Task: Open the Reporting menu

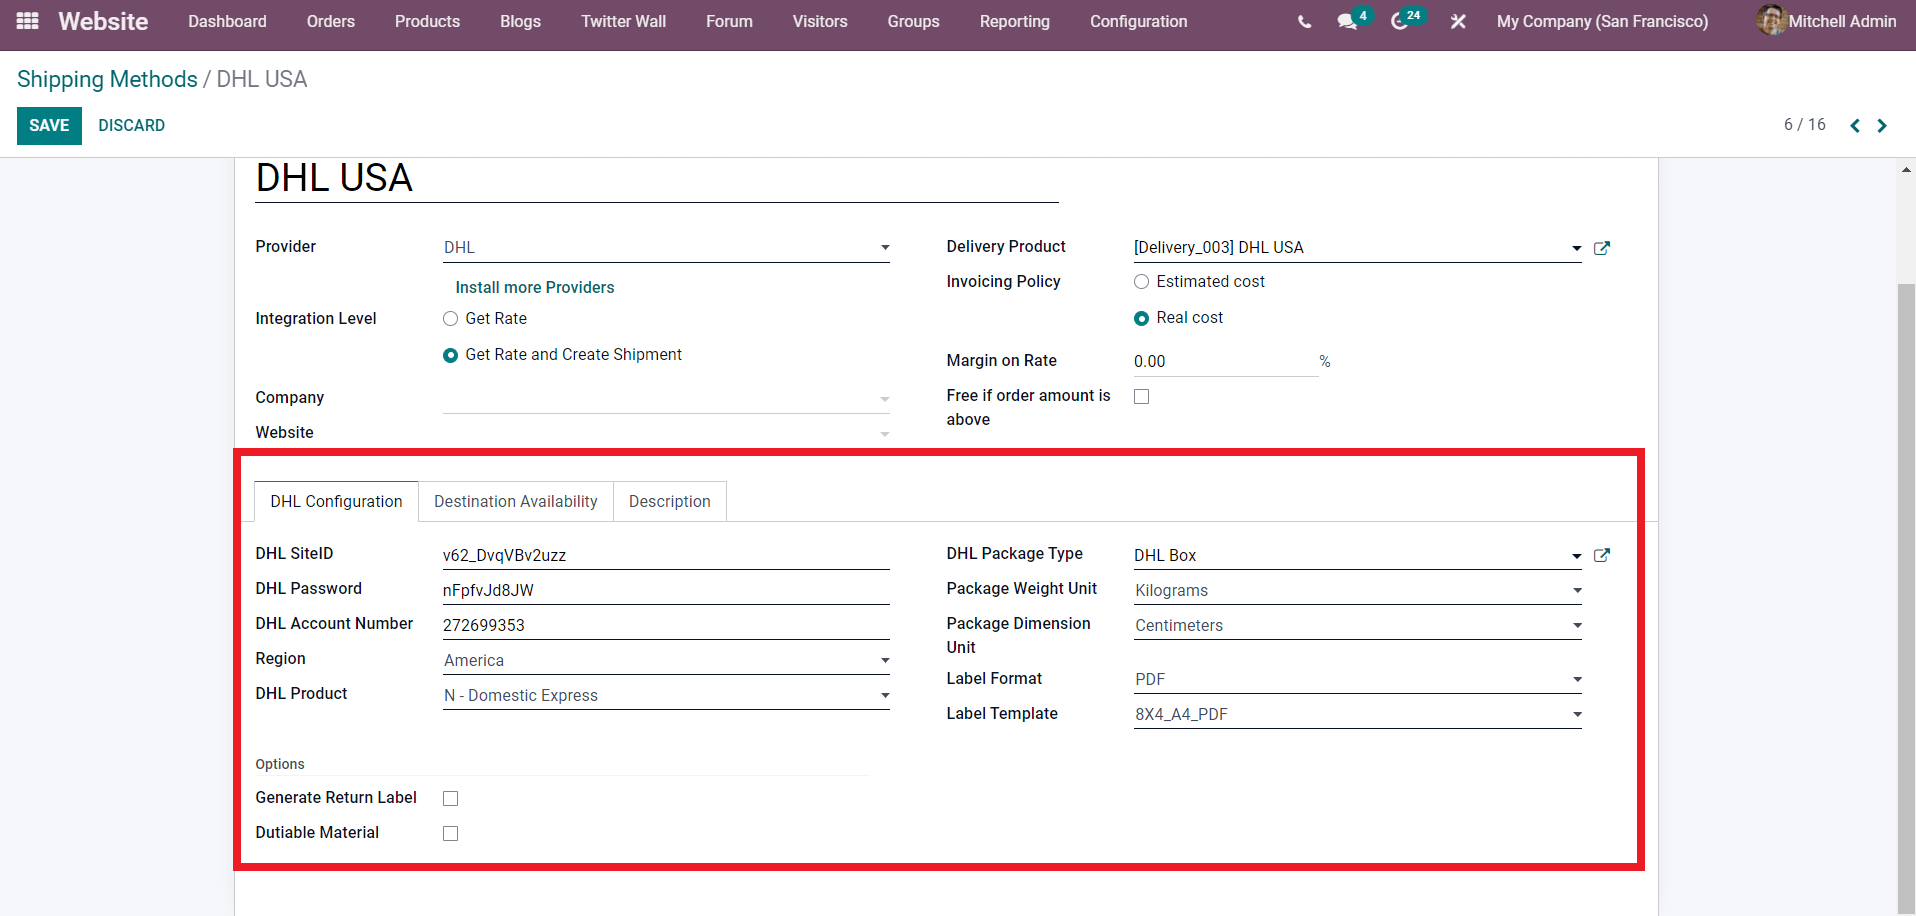Action: (x=1014, y=21)
